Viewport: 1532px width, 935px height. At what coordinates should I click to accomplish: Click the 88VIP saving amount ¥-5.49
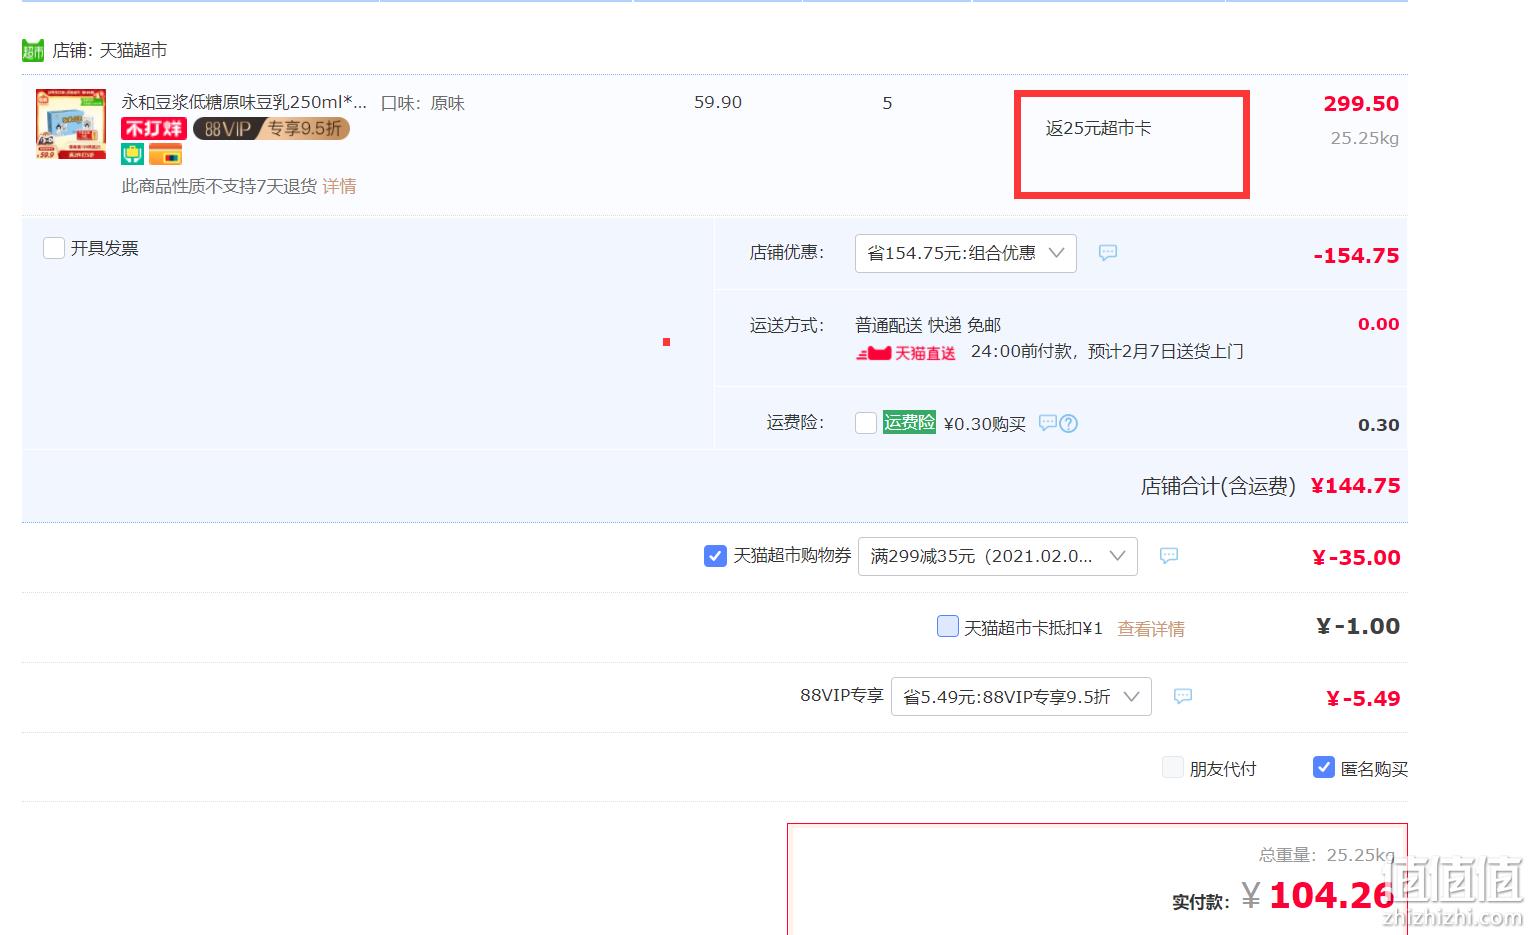point(1363,699)
